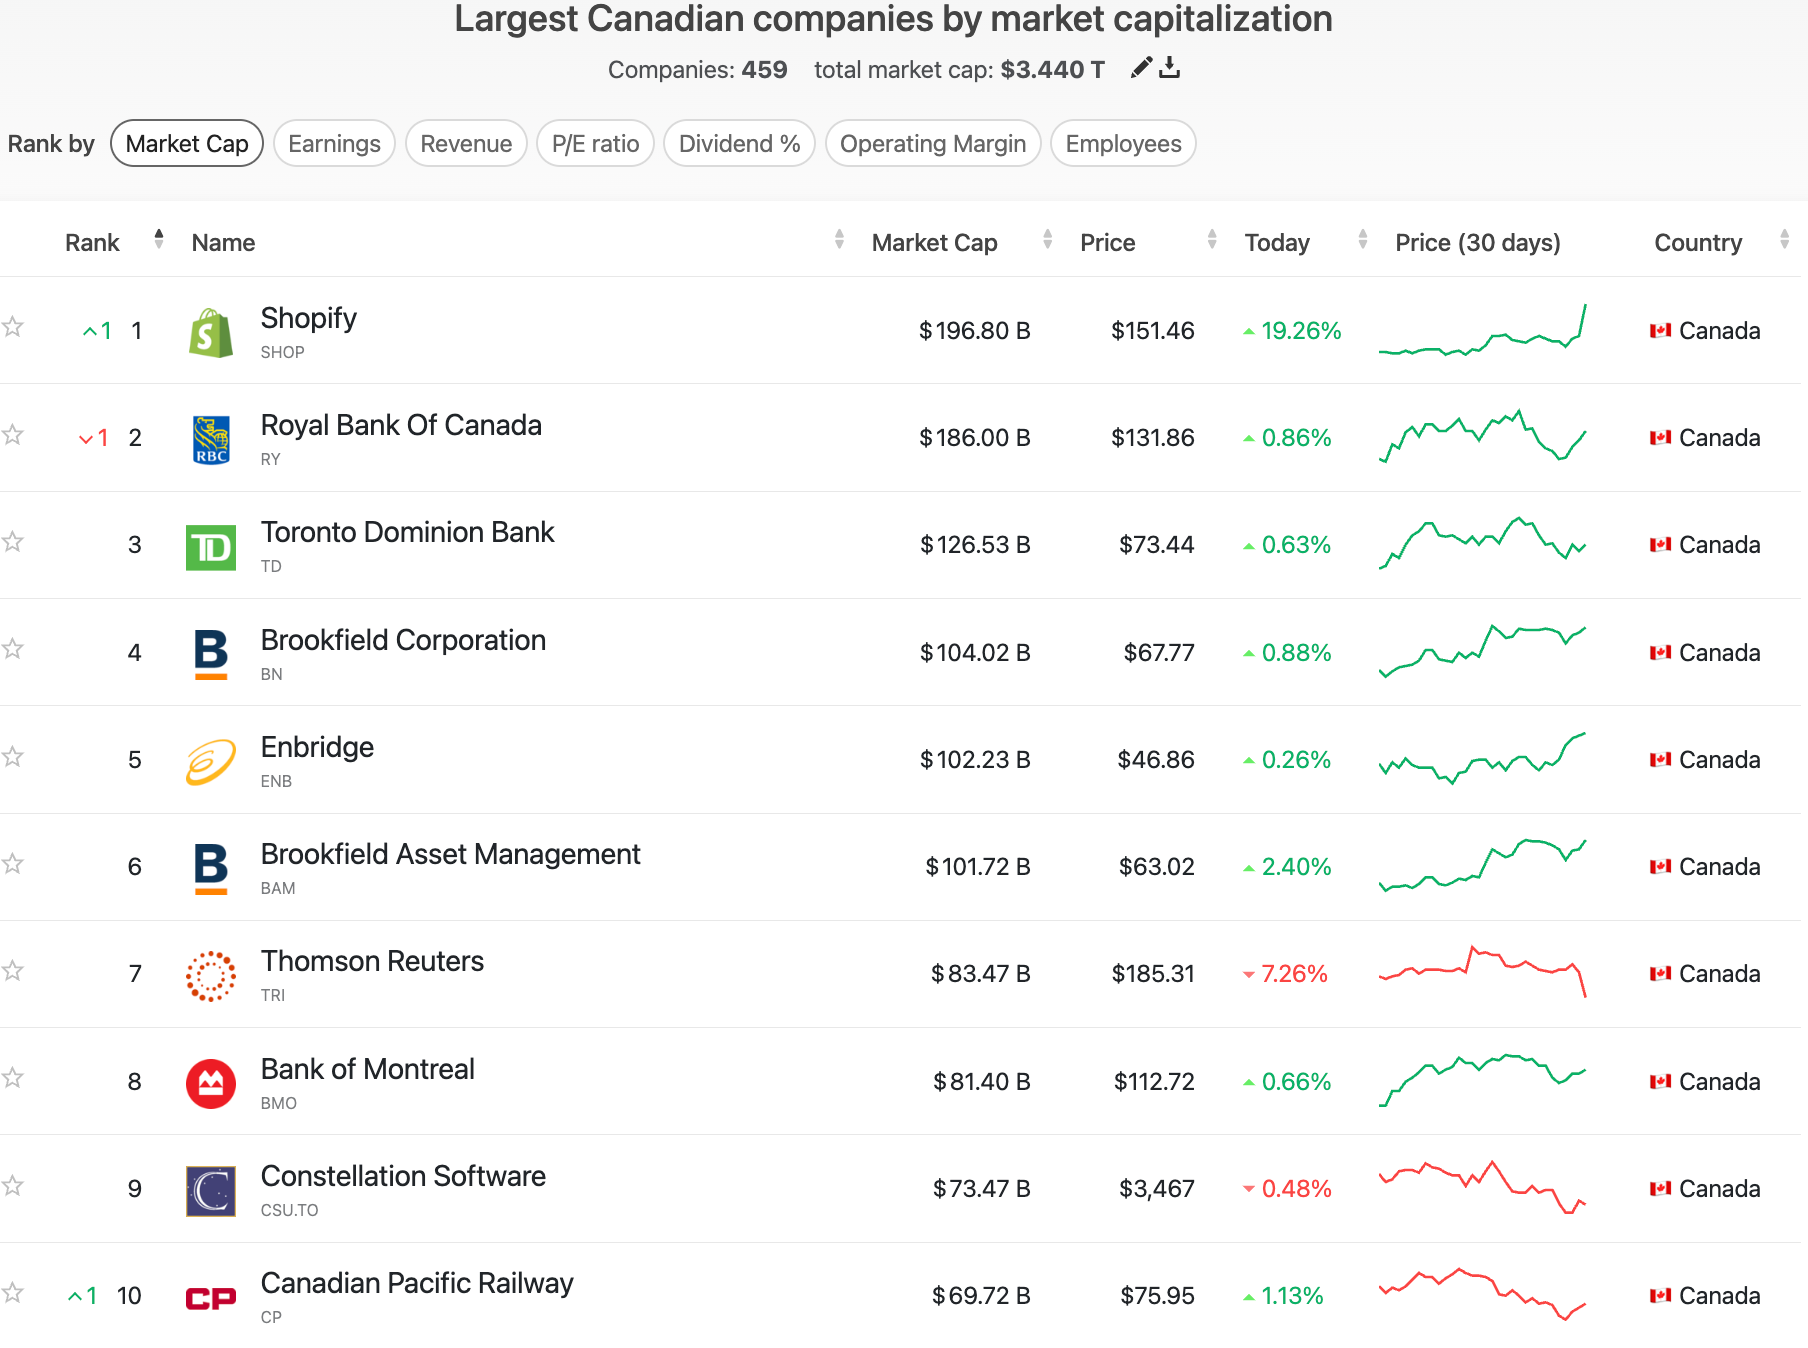The width and height of the screenshot is (1808, 1348).
Task: Rank companies by Operating Margin
Action: (933, 144)
